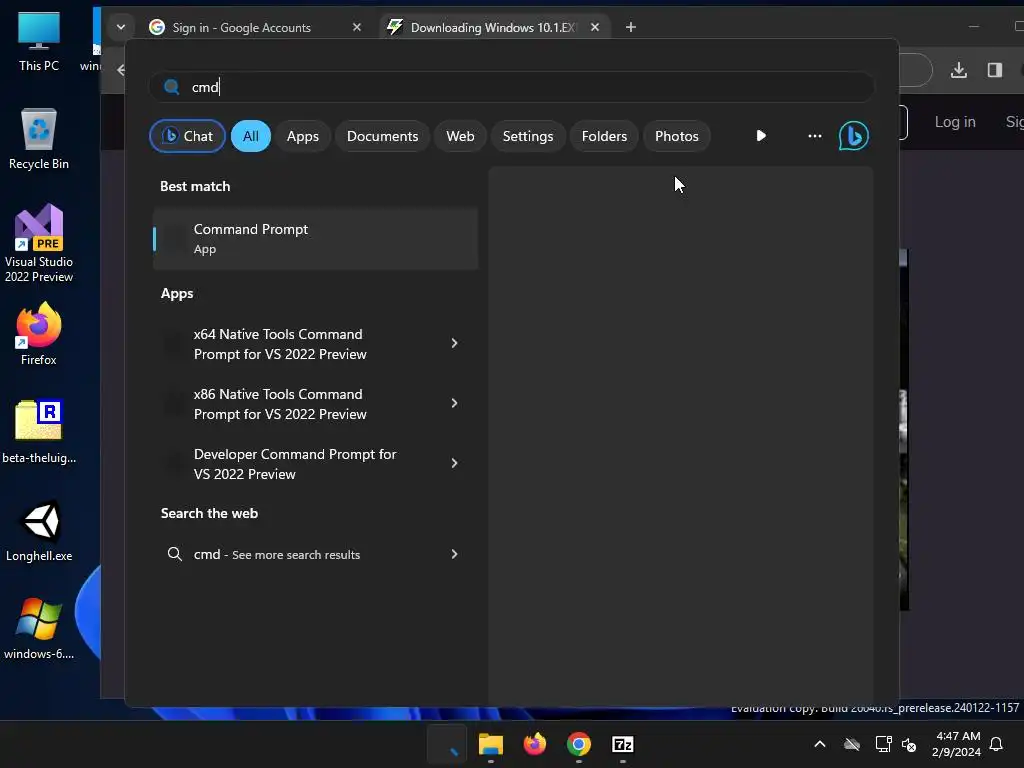Viewport: 1024px width, 768px height.
Task: Select the Photos filter
Action: pos(677,136)
